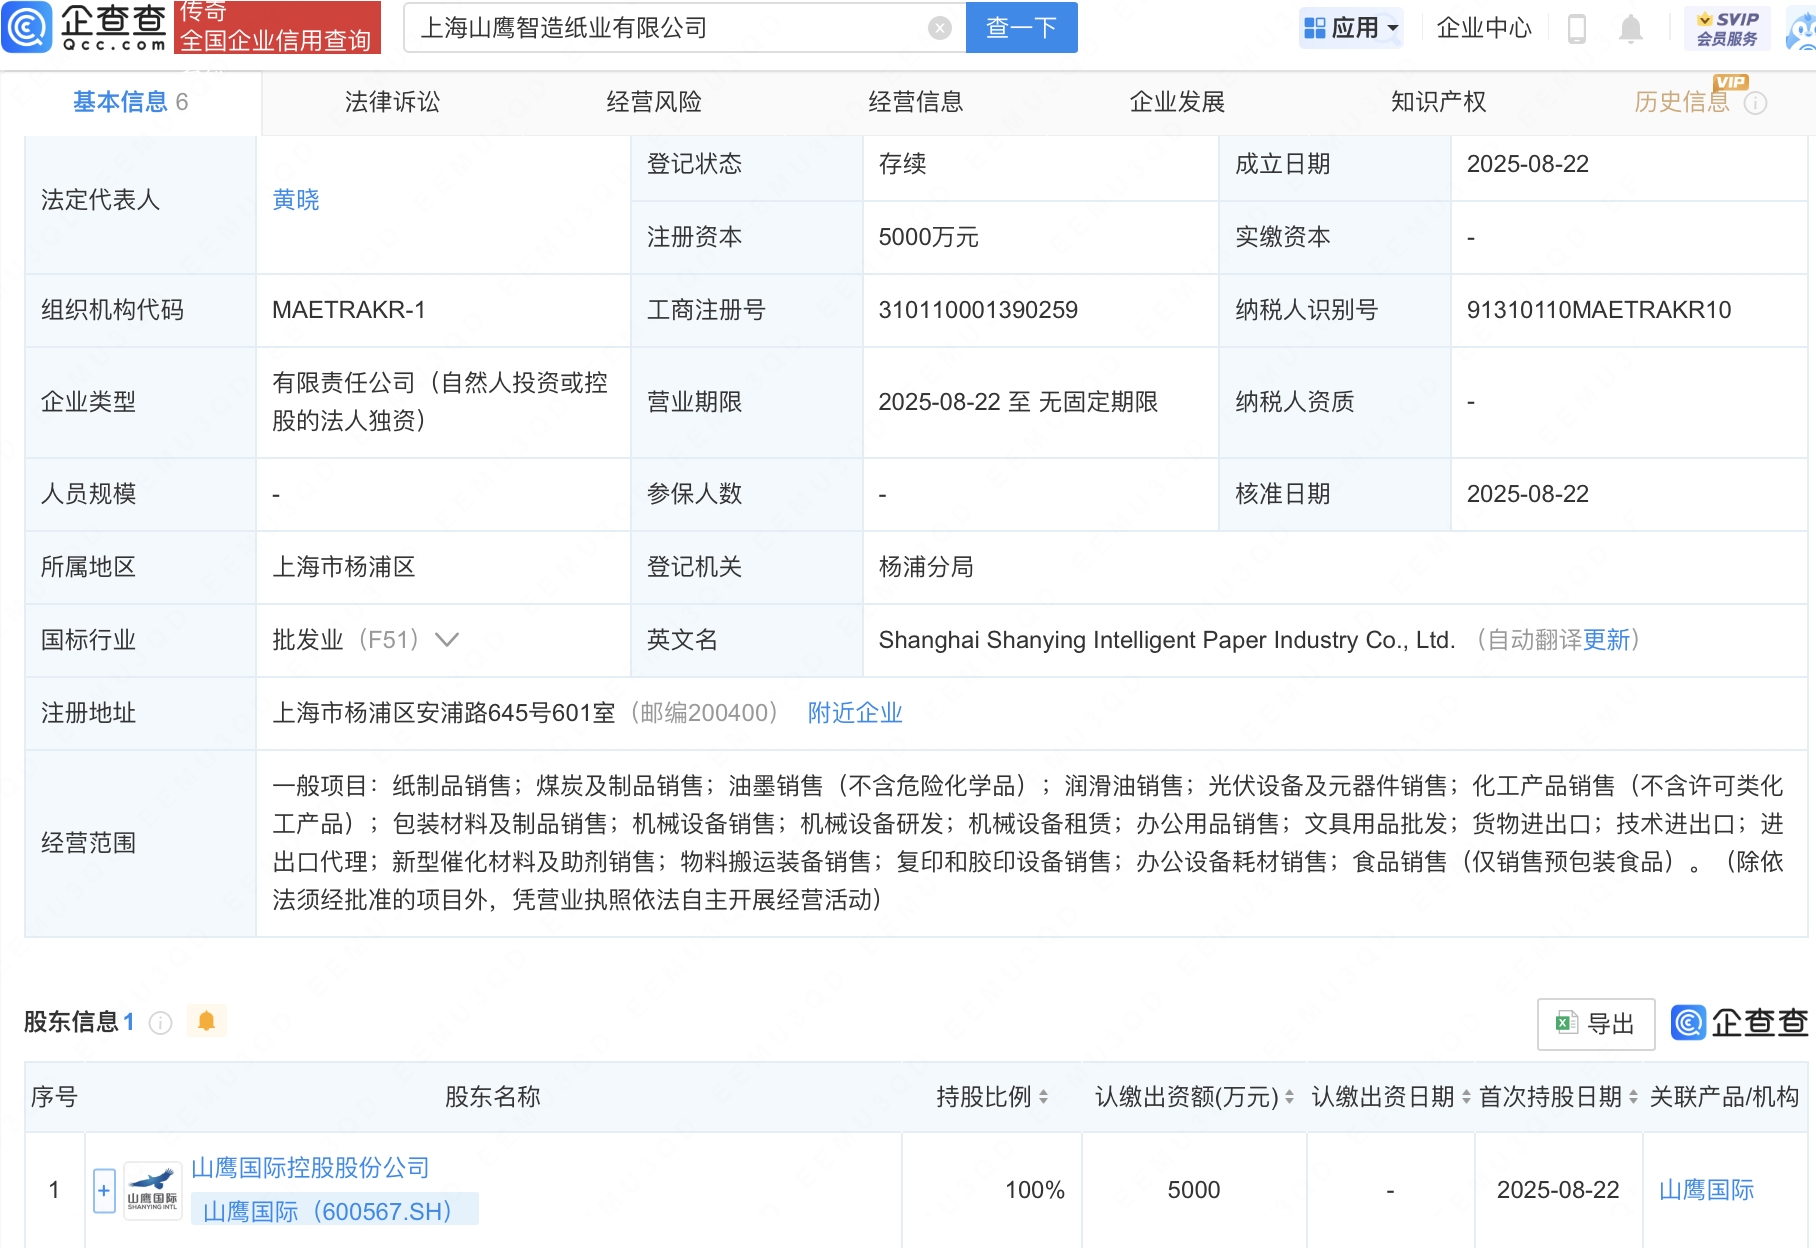The height and width of the screenshot is (1248, 1816).
Task: Click the info icon beside 历史信息
Action: [1756, 103]
